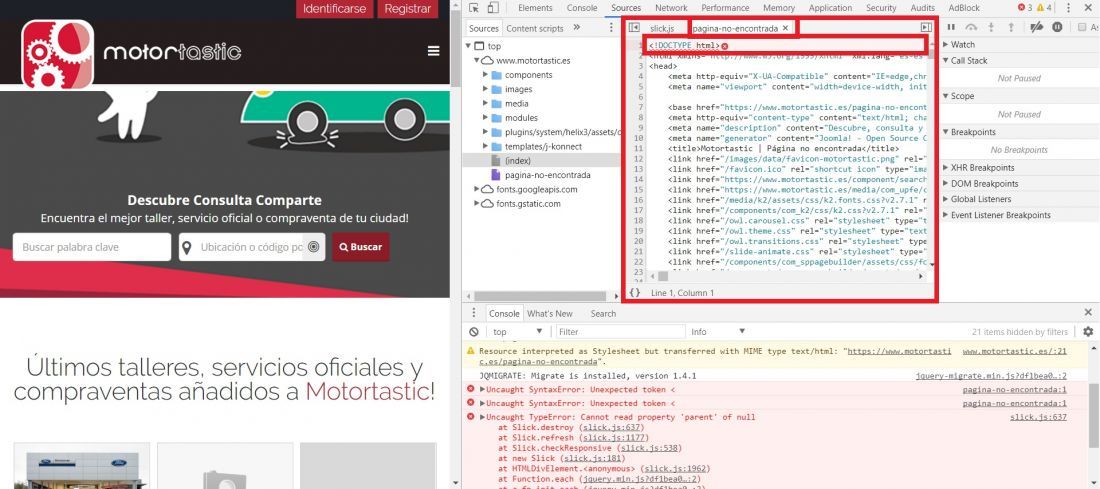Click the Motortastic gears logo
Viewport: 1100px width, 489px height.
point(58,54)
